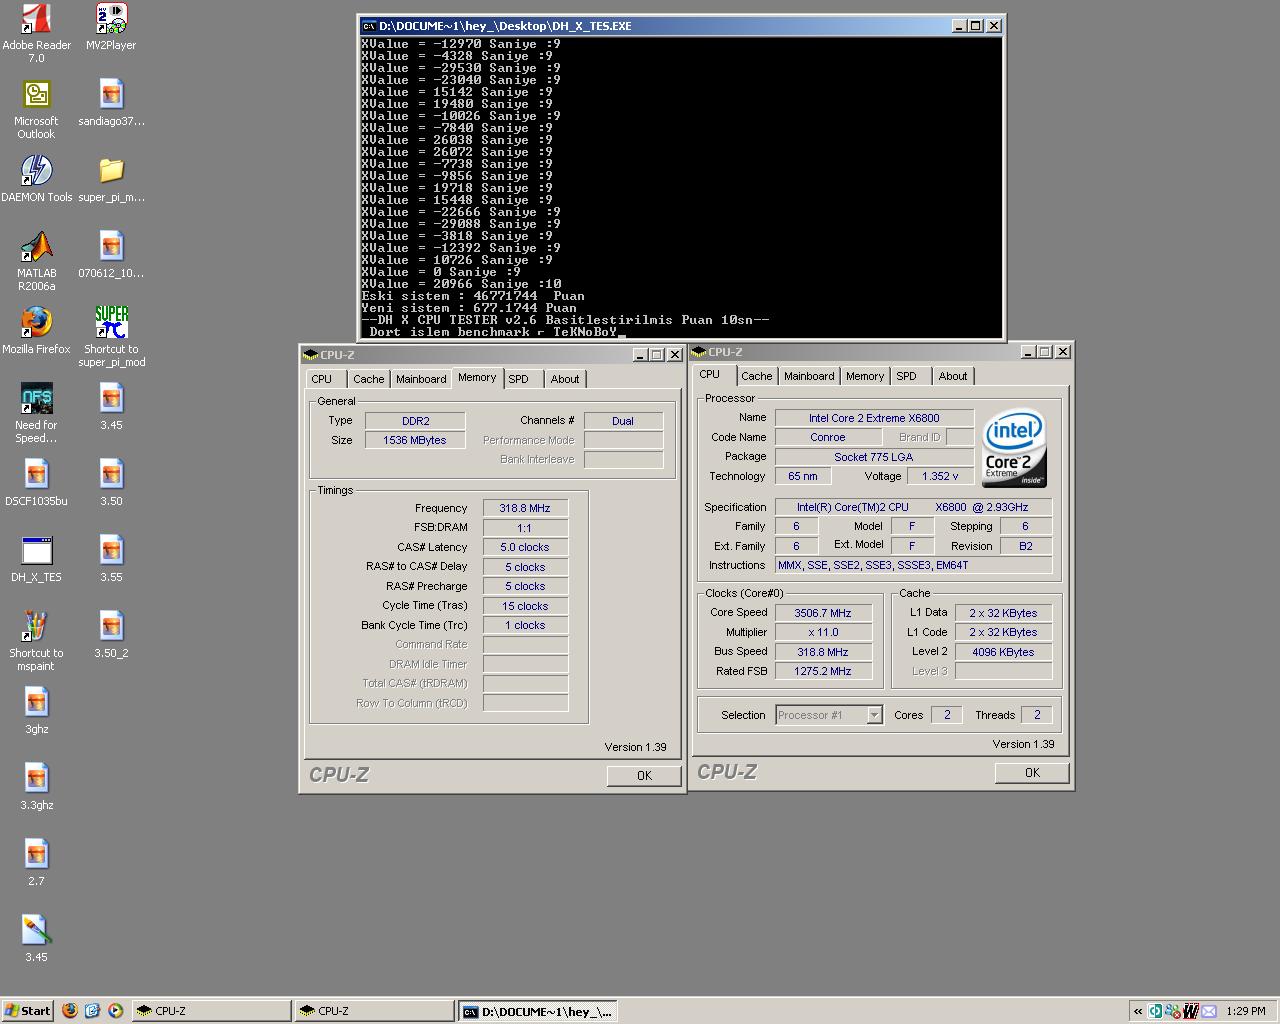Image resolution: width=1280 pixels, height=1024 pixels.
Task: Open the About tab in processor CPU-Z window
Action: click(x=953, y=376)
